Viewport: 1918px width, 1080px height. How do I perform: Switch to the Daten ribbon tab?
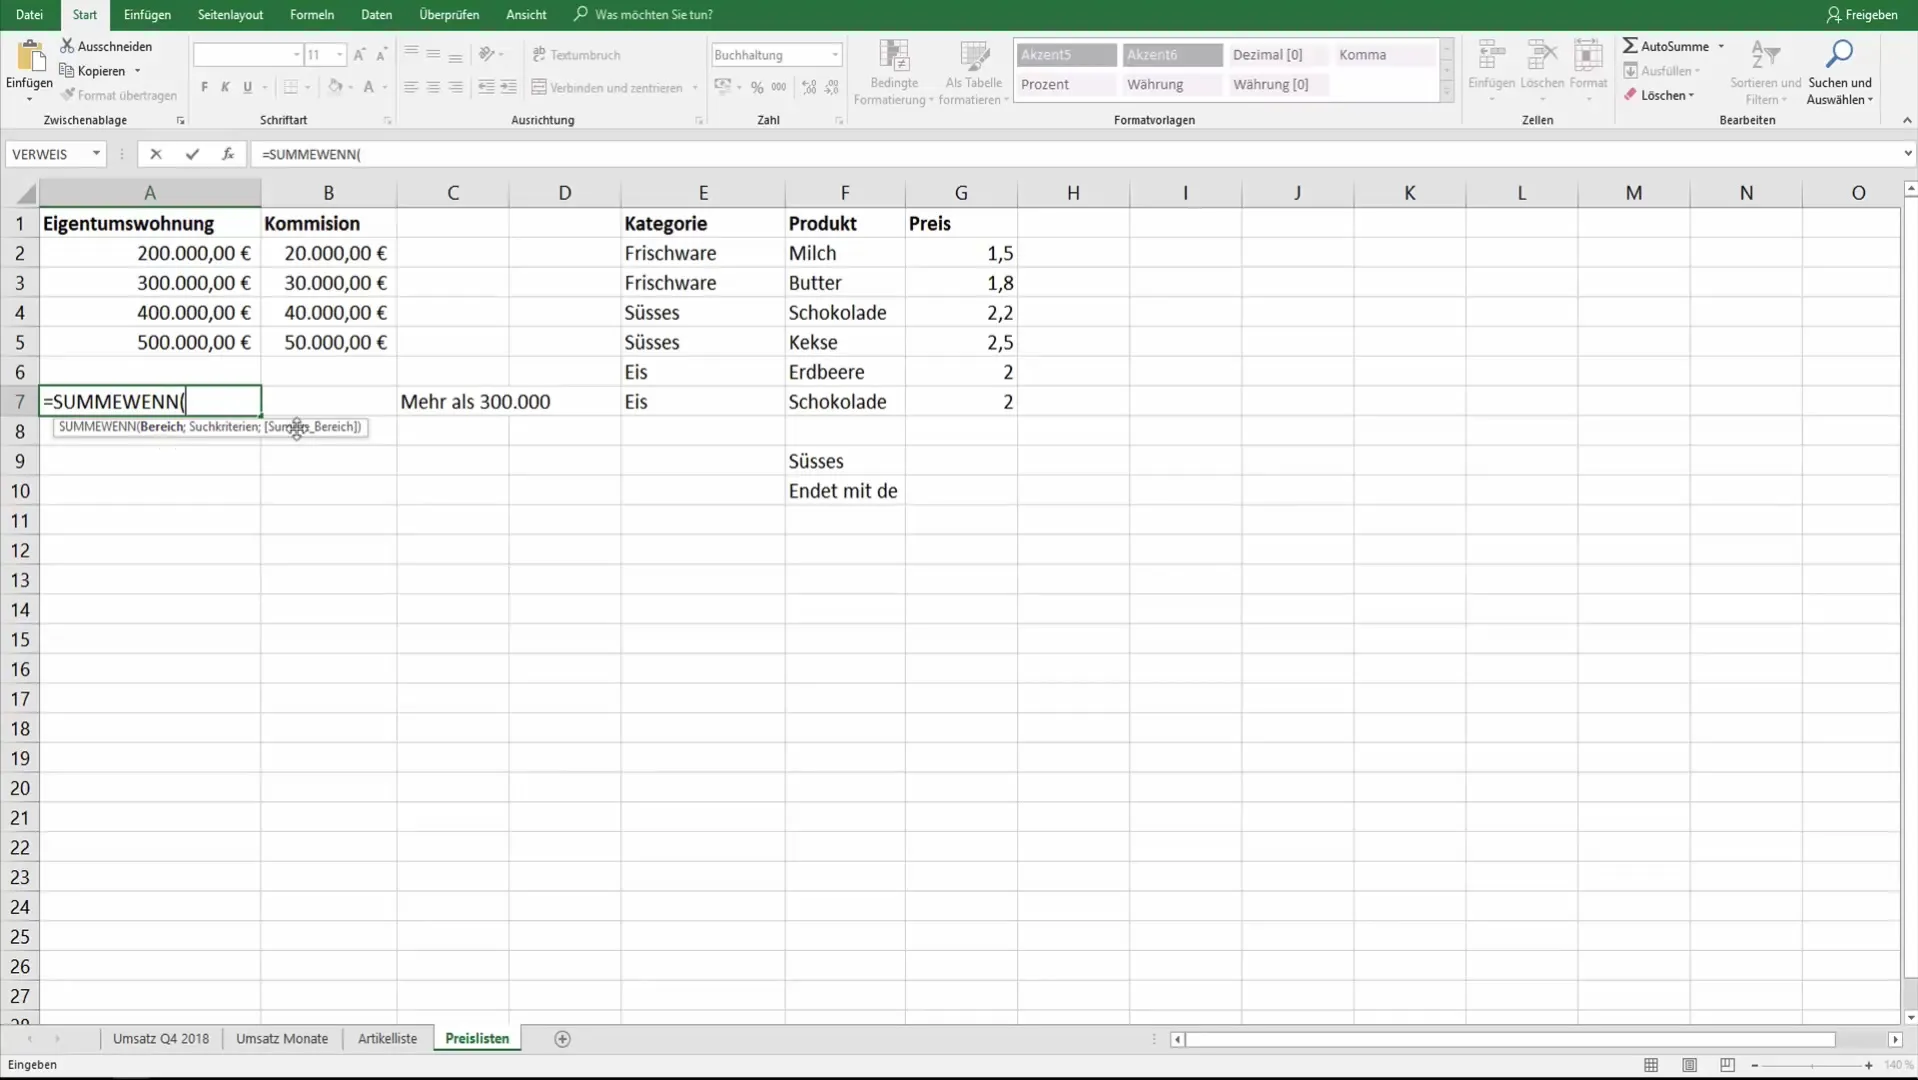(x=376, y=15)
